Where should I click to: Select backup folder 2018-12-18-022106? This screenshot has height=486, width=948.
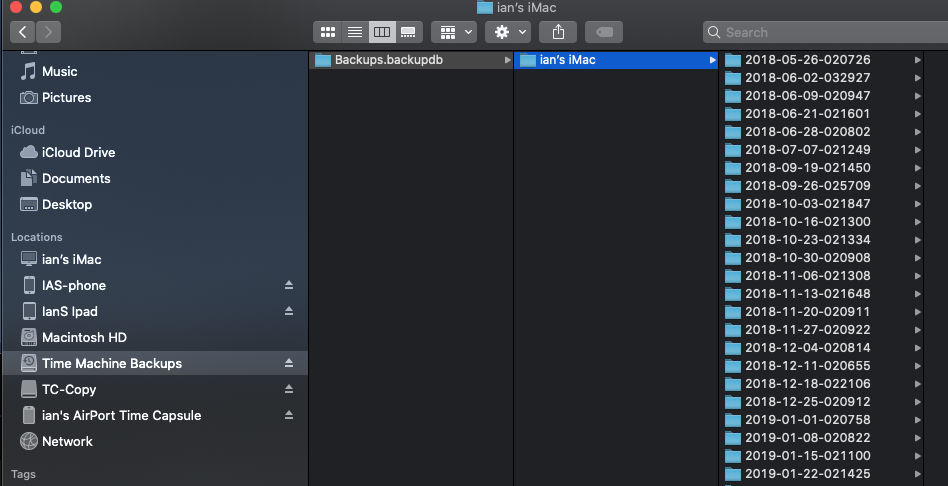(822, 384)
